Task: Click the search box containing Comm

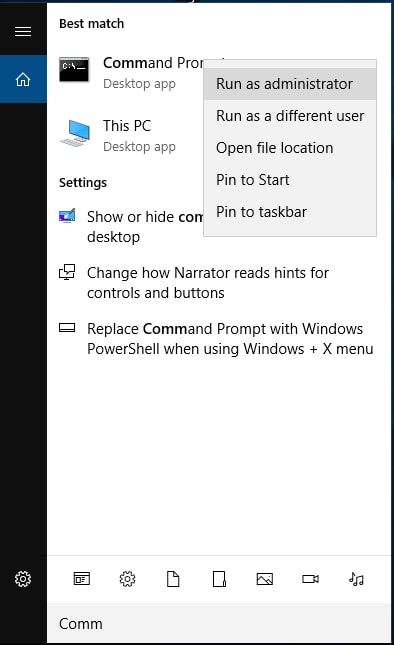Action: tap(219, 624)
